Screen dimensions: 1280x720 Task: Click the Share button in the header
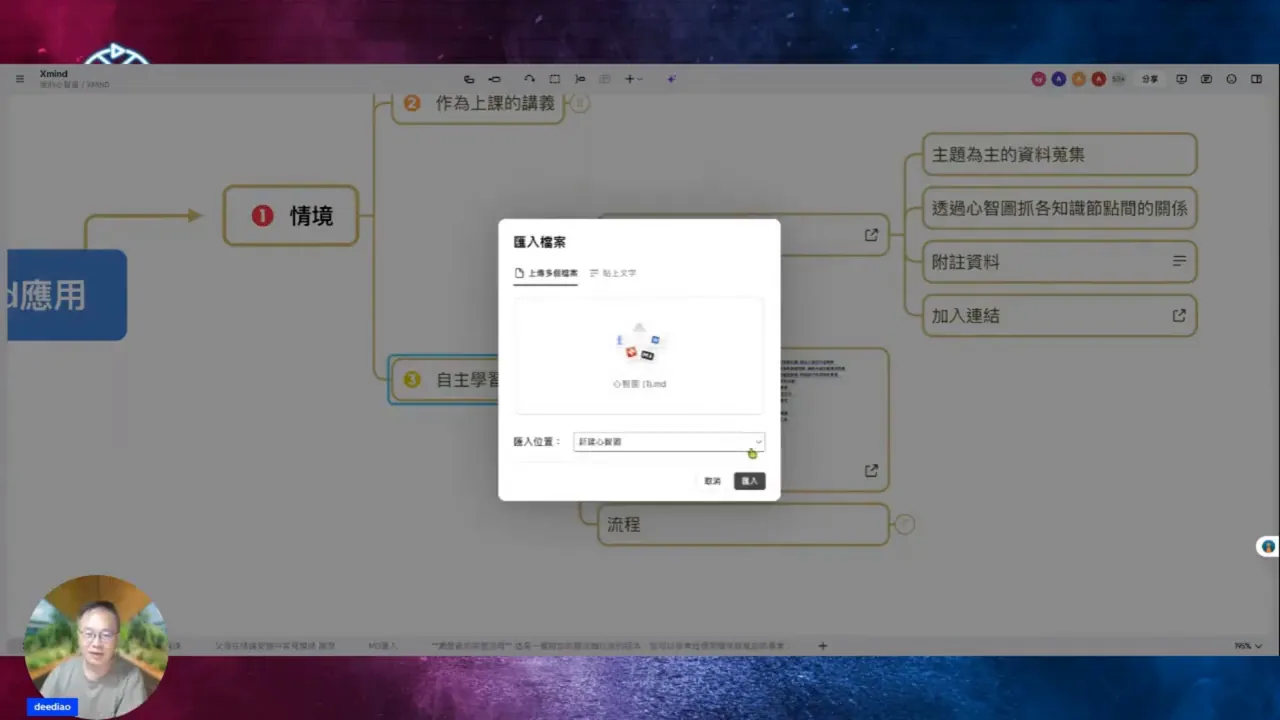tap(1150, 79)
